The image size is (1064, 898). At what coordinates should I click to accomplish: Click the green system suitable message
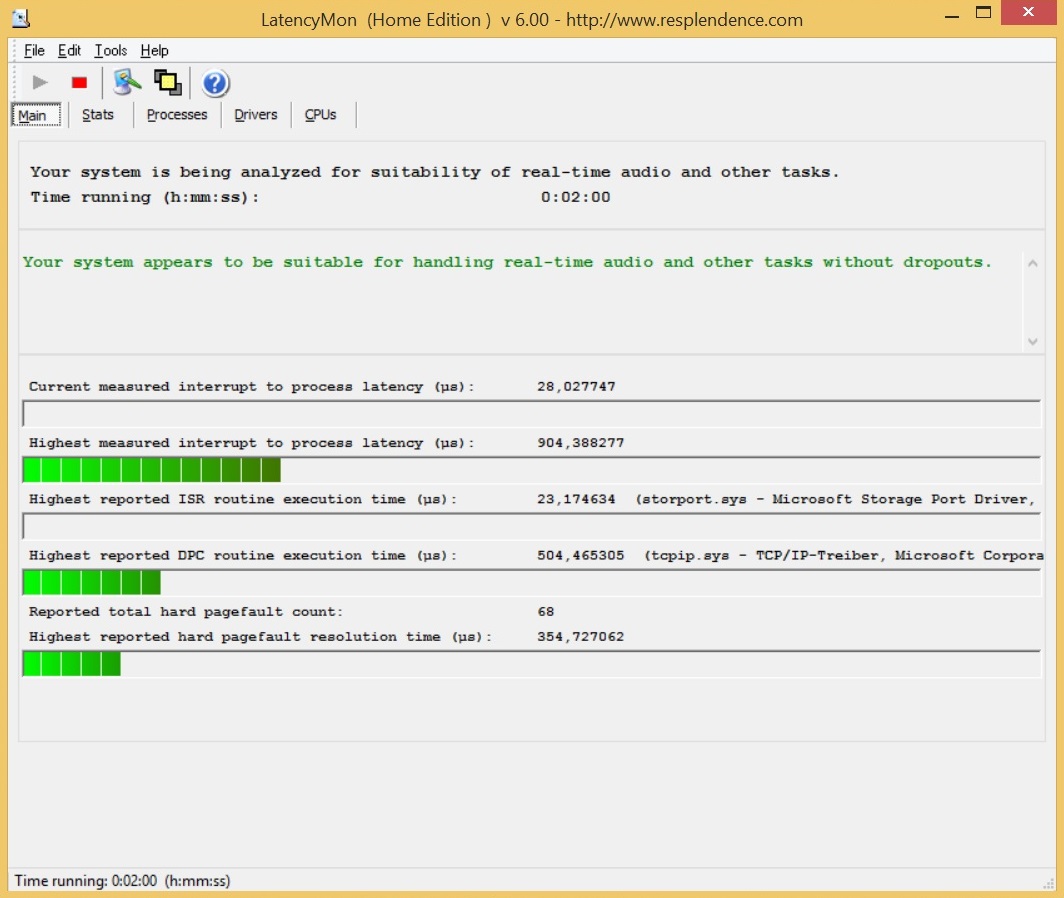click(x=507, y=262)
